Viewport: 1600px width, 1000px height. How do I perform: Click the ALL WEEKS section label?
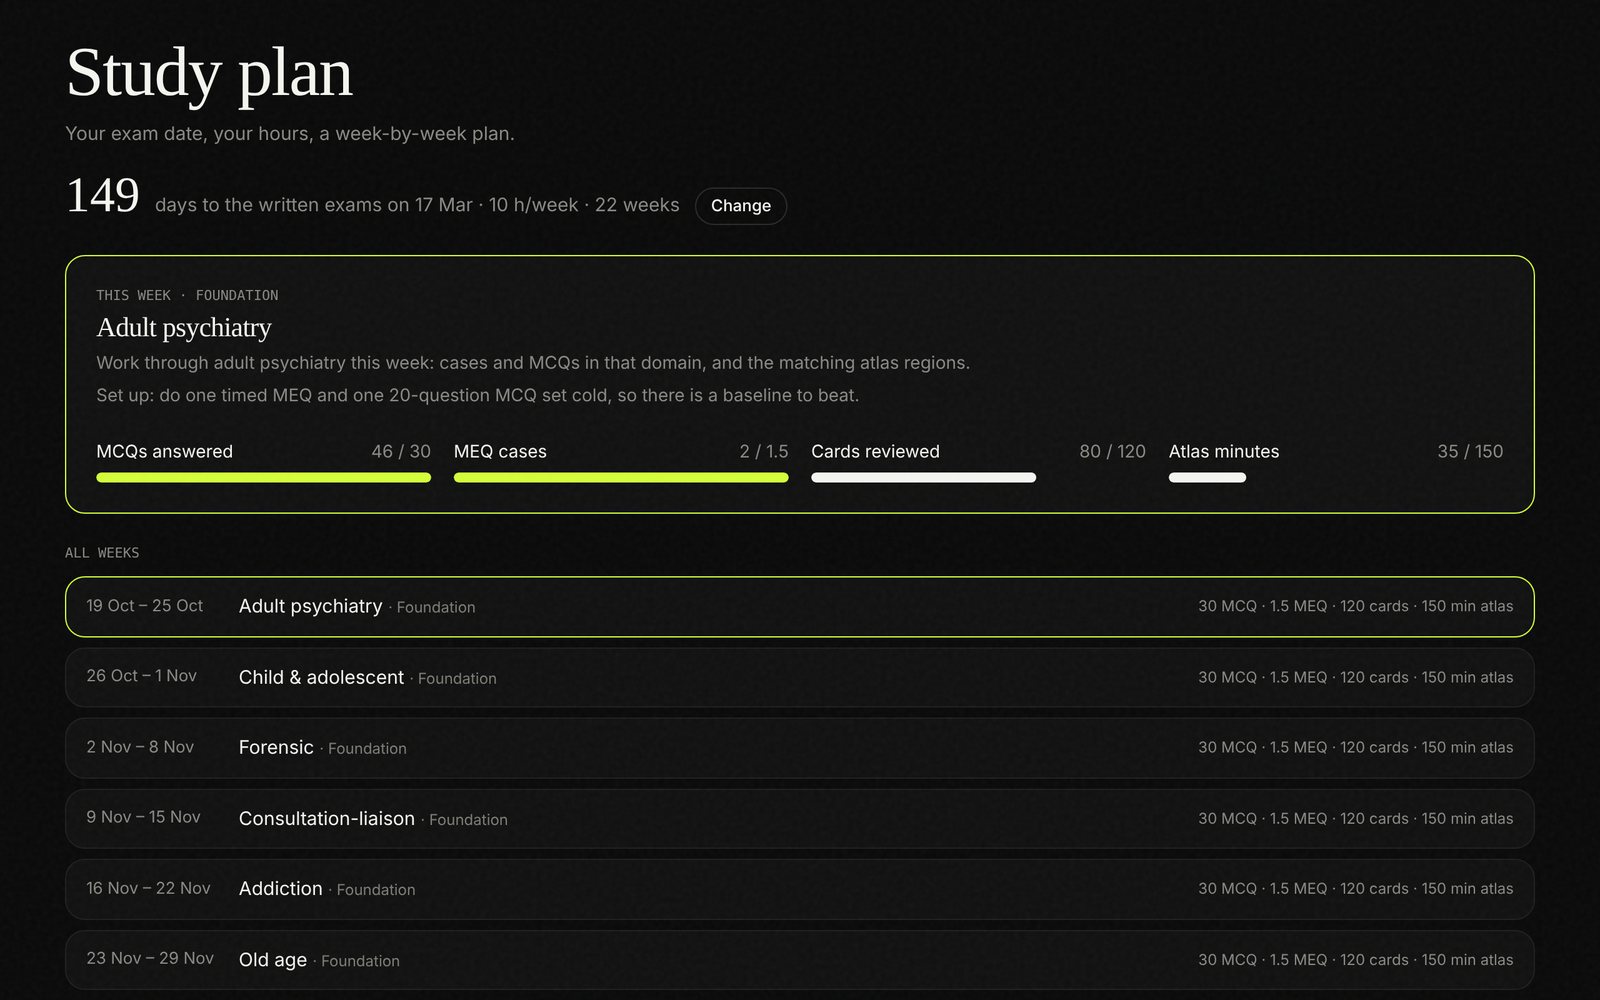coord(102,553)
